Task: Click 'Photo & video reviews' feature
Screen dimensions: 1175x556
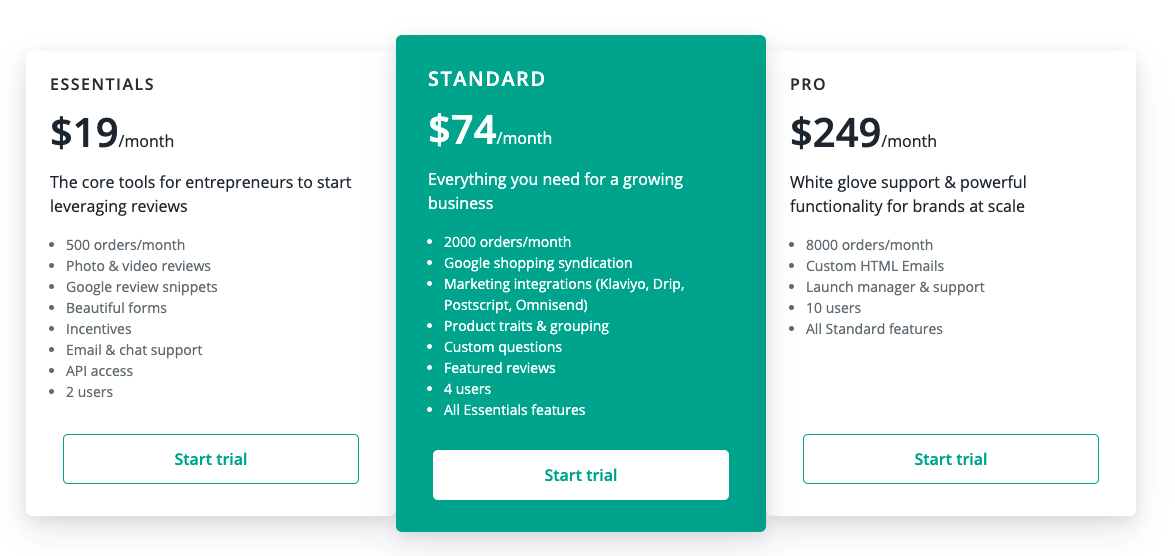Action: [x=138, y=266]
